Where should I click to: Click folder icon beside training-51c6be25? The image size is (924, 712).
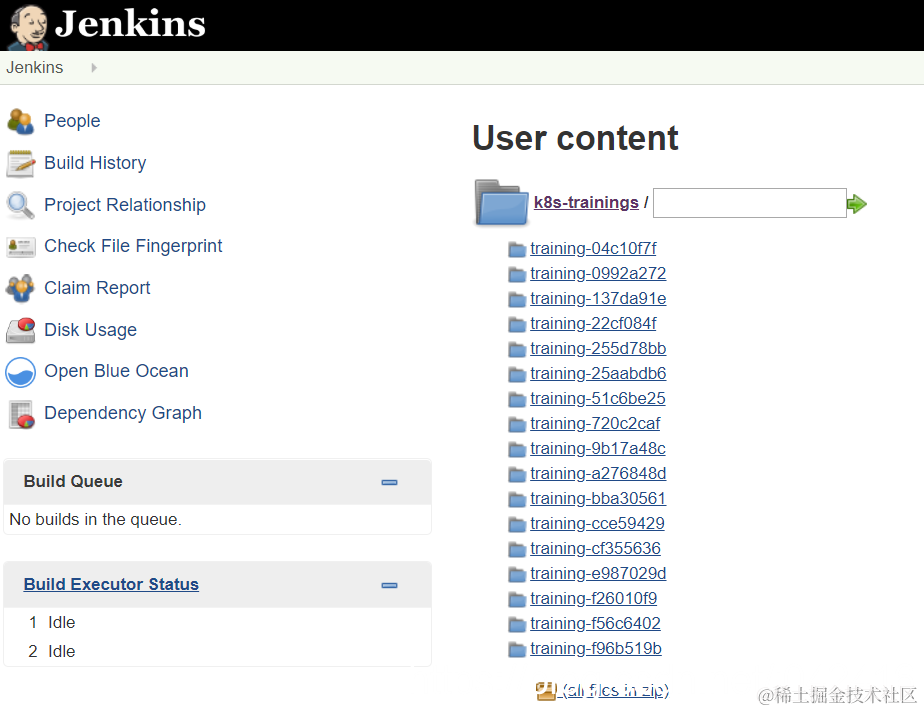click(517, 399)
